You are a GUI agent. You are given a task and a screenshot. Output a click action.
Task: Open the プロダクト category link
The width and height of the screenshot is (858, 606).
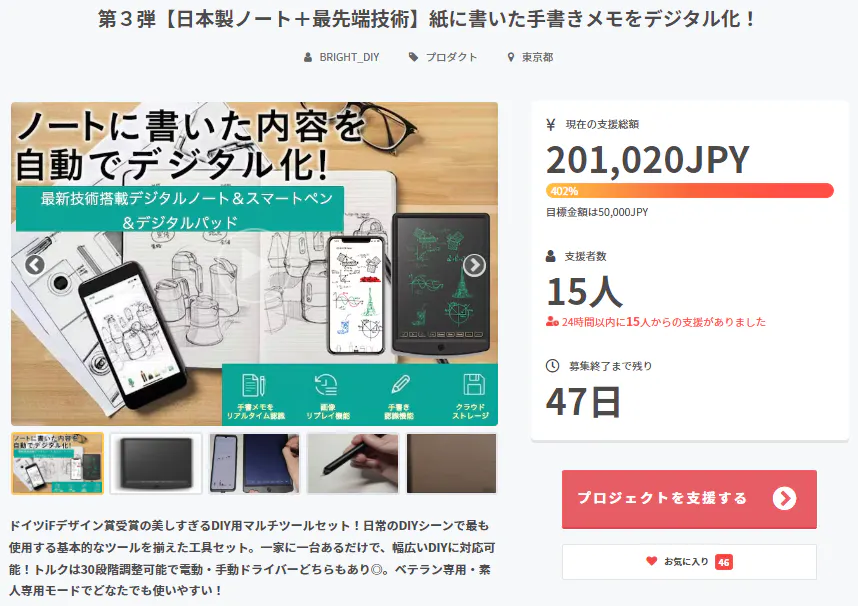(451, 57)
